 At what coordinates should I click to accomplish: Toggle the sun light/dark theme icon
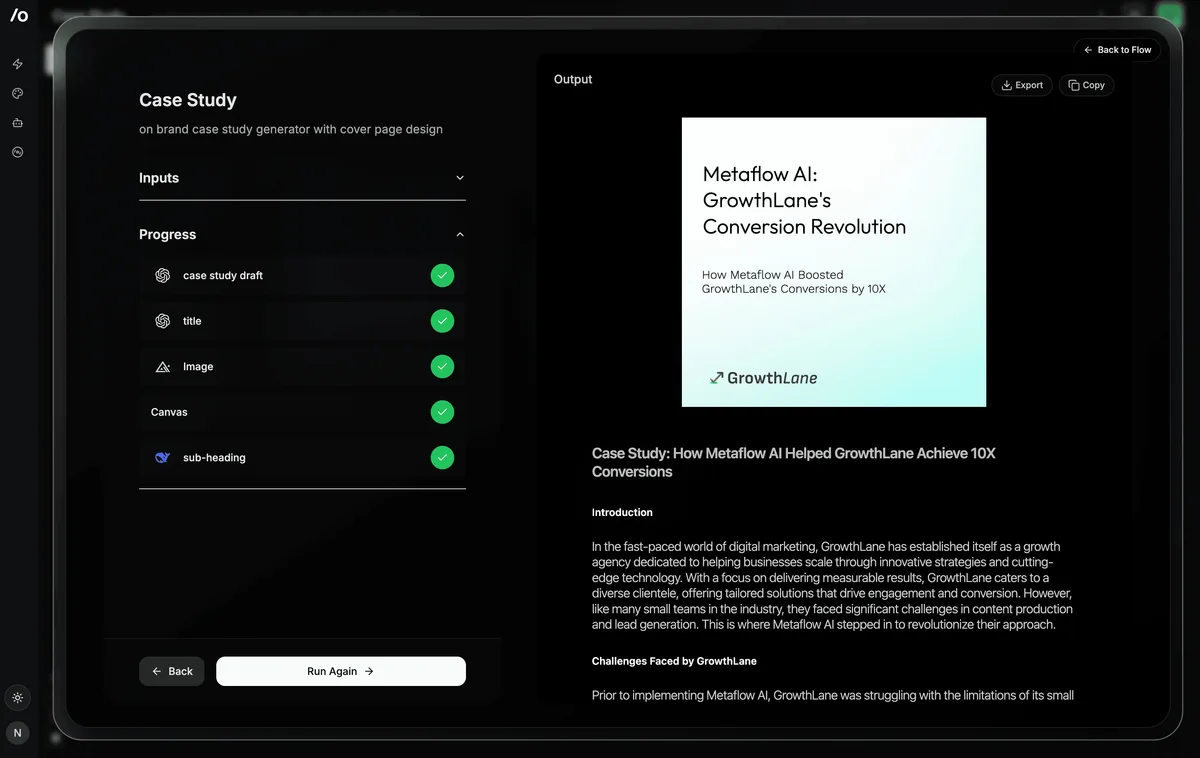pos(17,698)
